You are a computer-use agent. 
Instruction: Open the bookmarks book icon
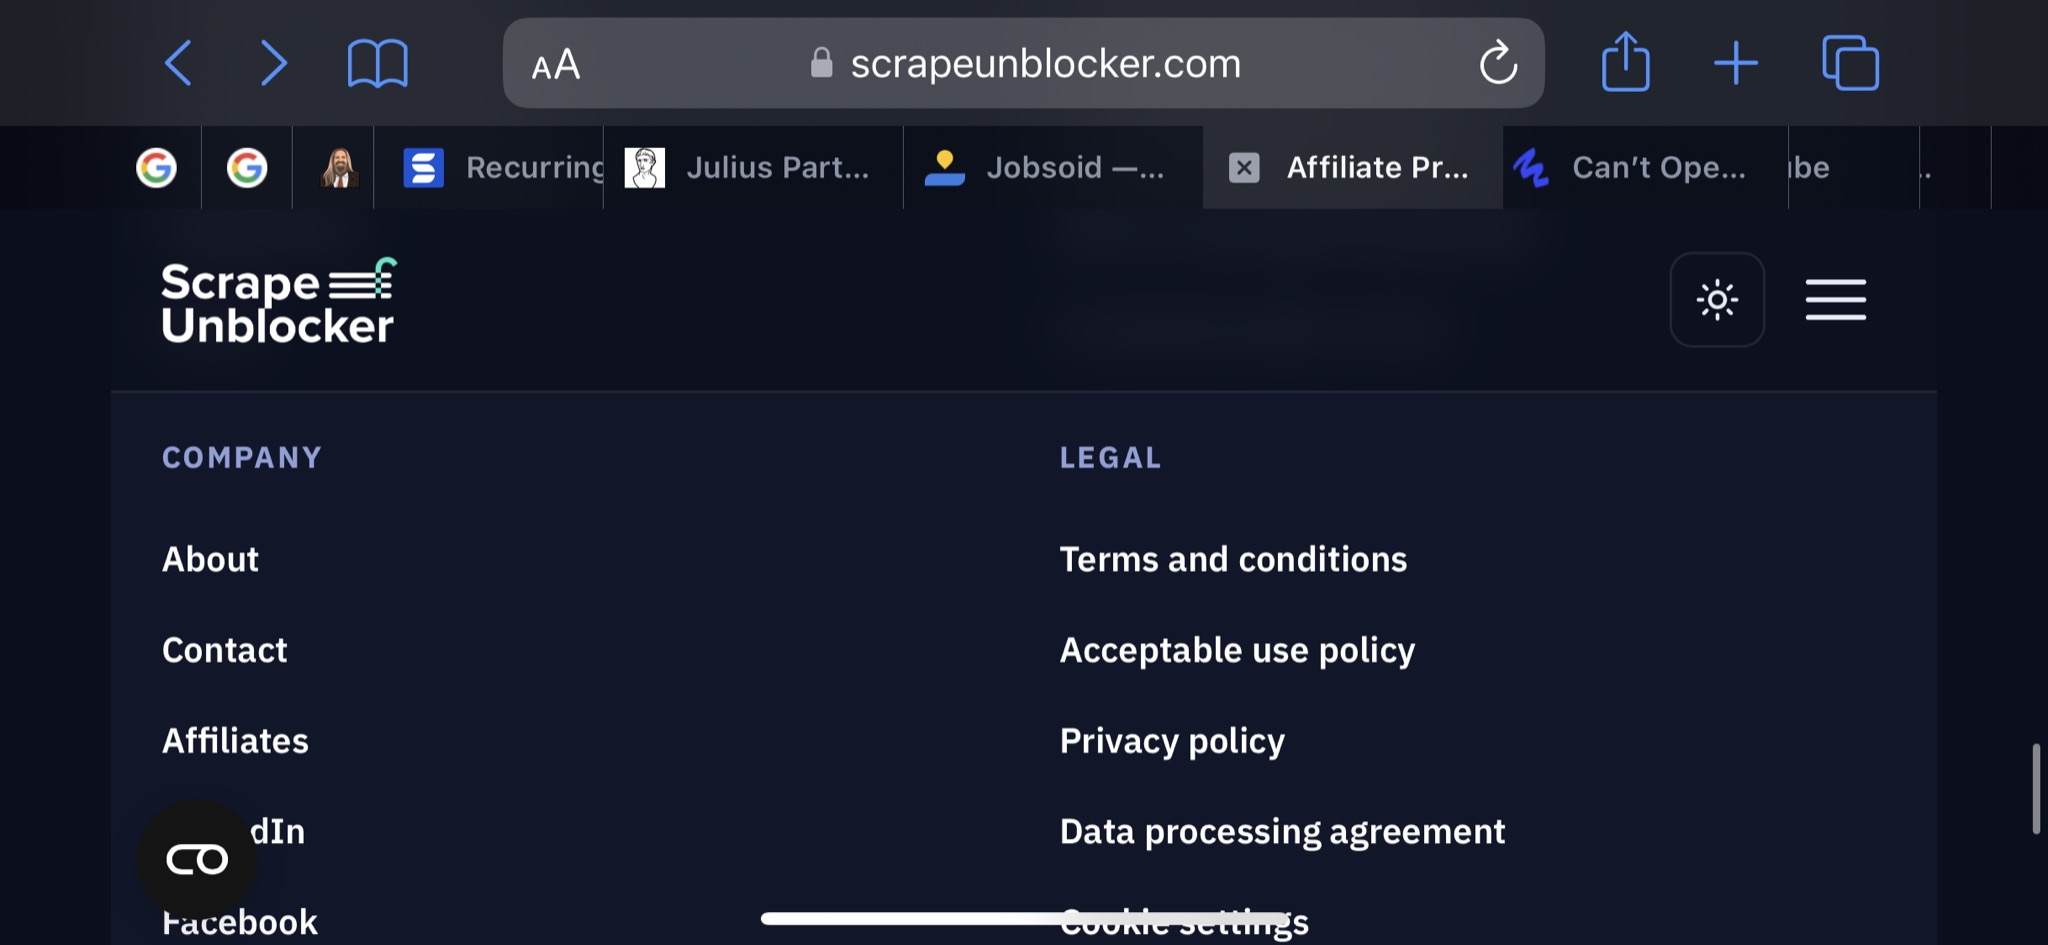point(377,64)
